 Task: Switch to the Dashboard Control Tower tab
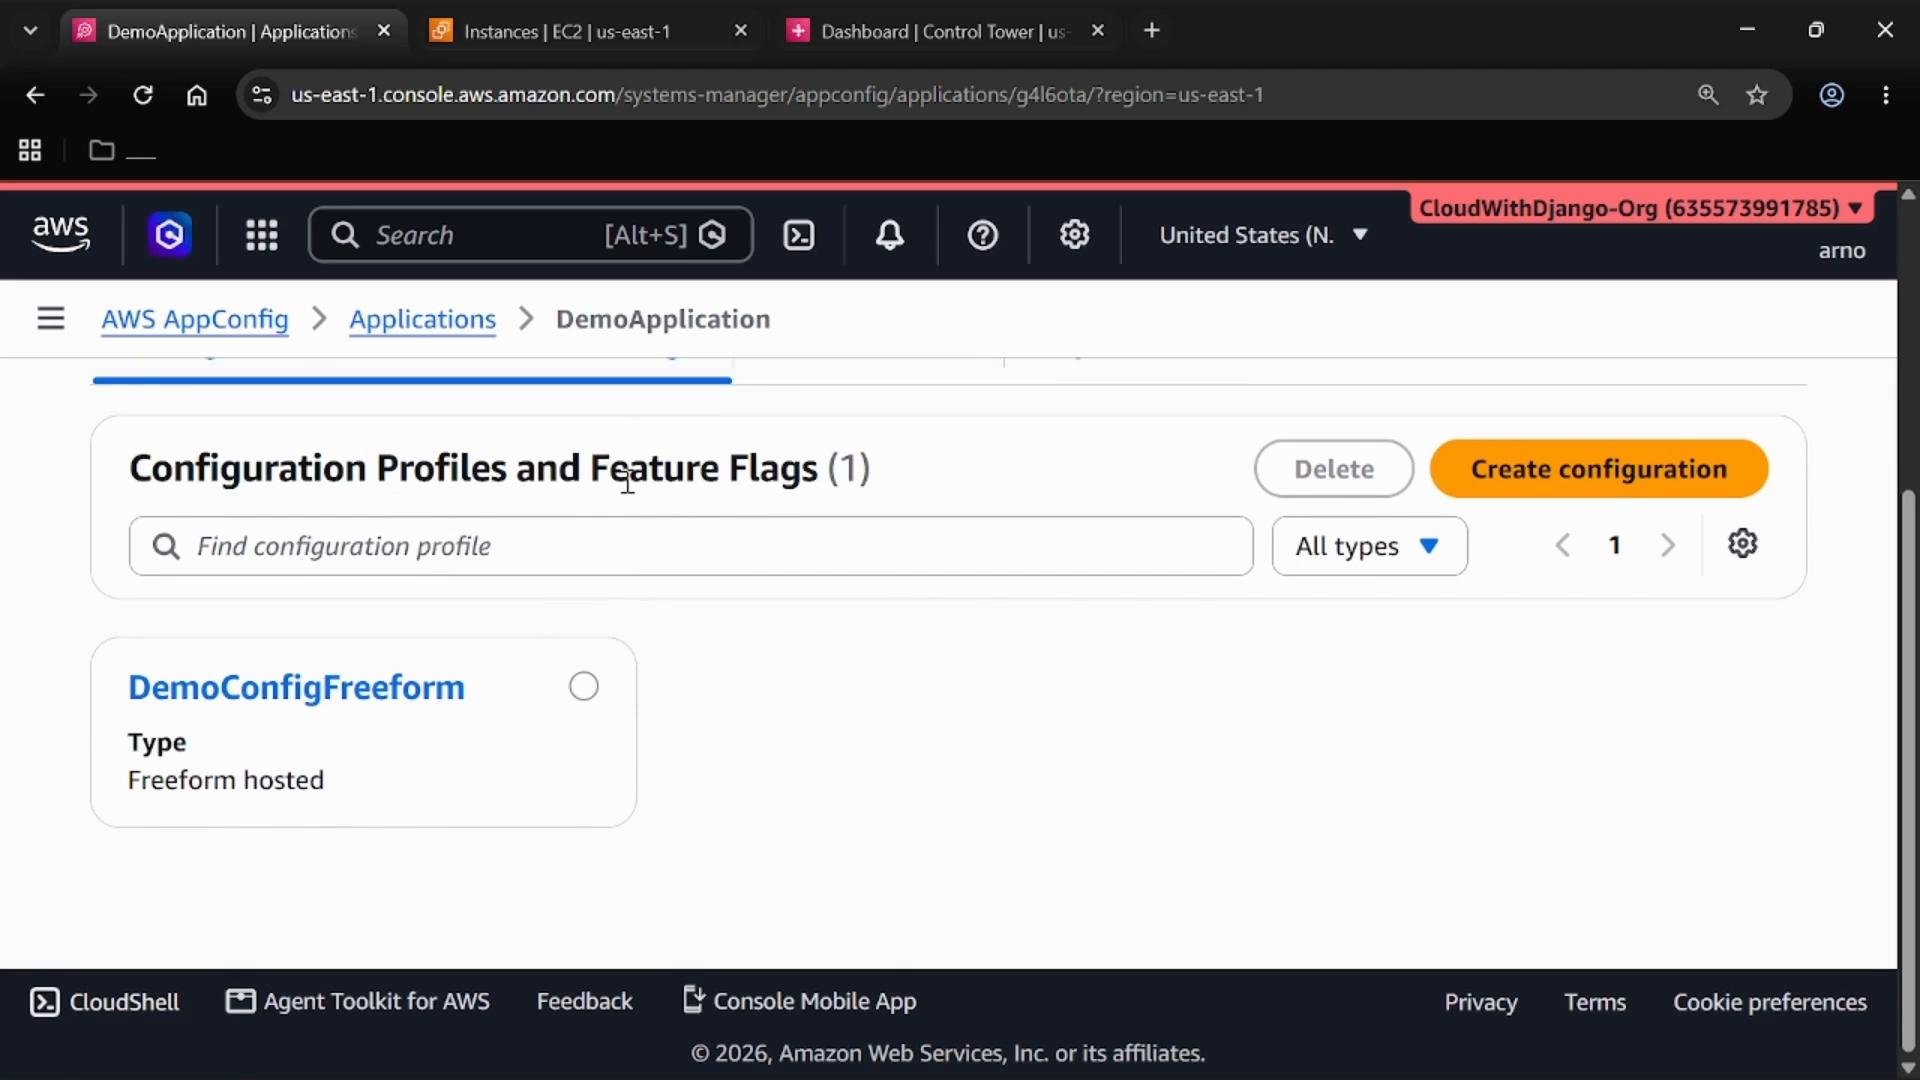945,31
